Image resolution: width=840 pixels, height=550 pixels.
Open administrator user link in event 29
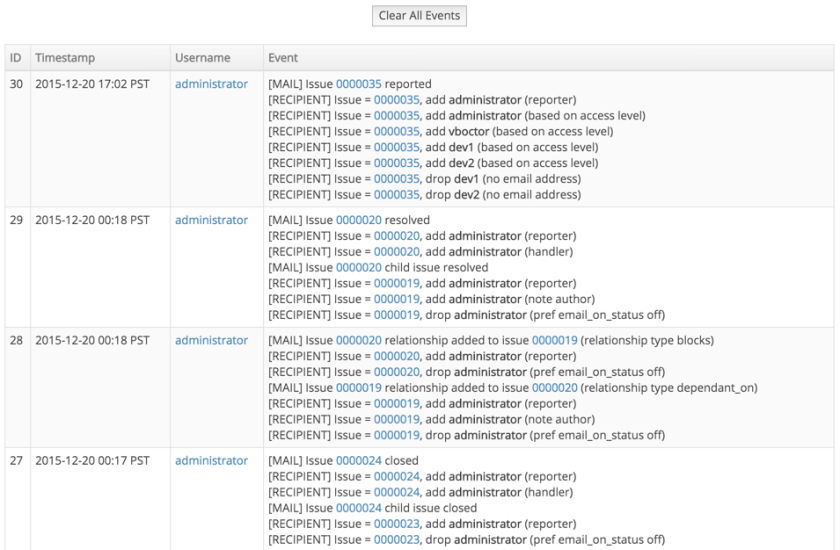pos(211,220)
